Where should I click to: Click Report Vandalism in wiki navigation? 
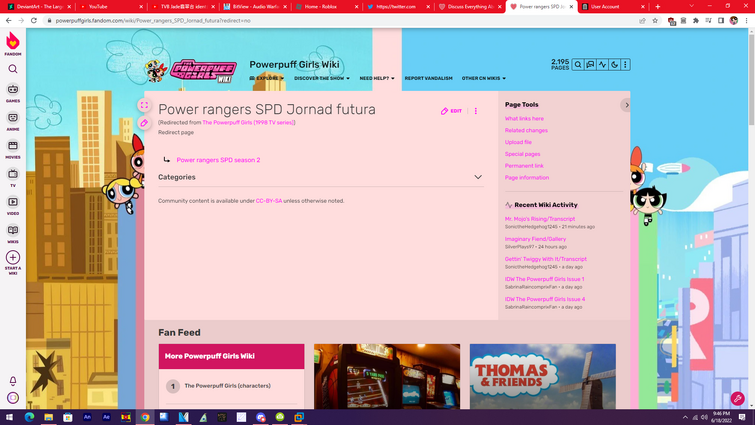[428, 78]
